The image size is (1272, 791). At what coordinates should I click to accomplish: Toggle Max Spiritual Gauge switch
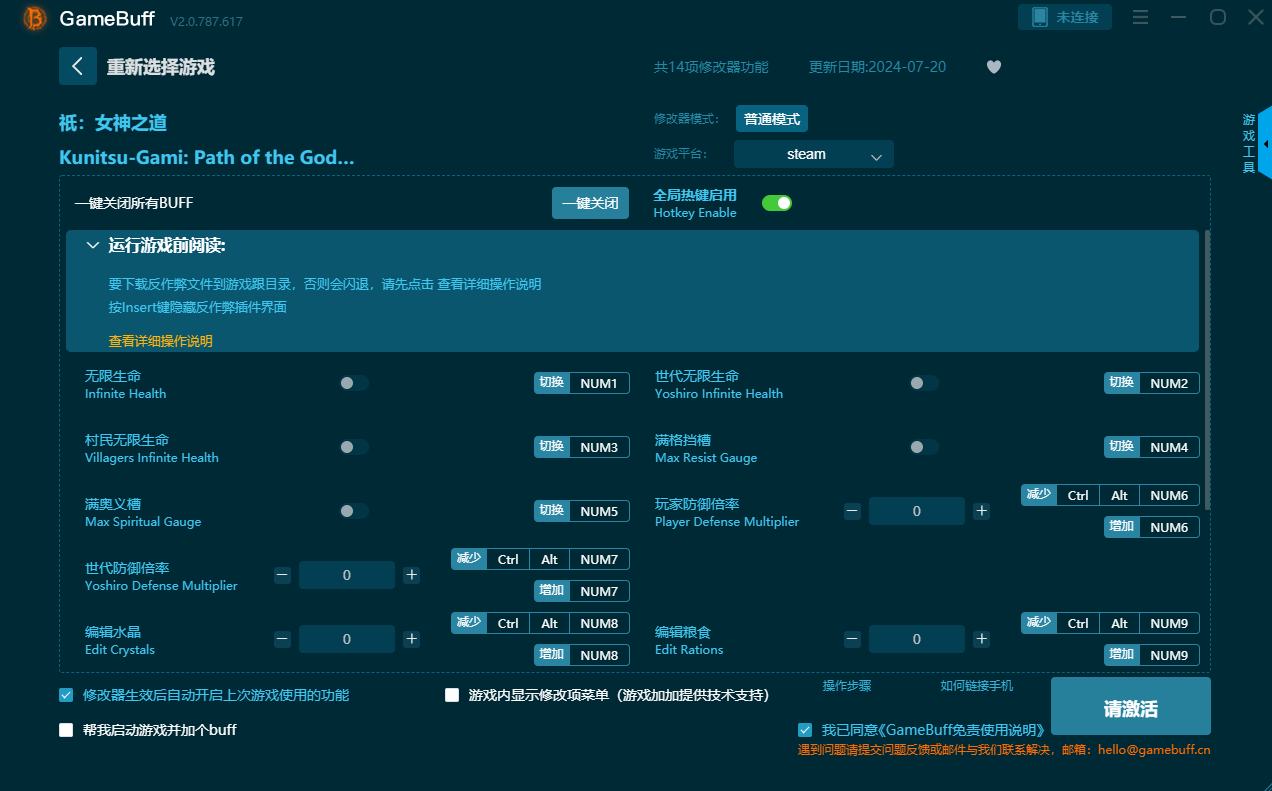click(354, 511)
